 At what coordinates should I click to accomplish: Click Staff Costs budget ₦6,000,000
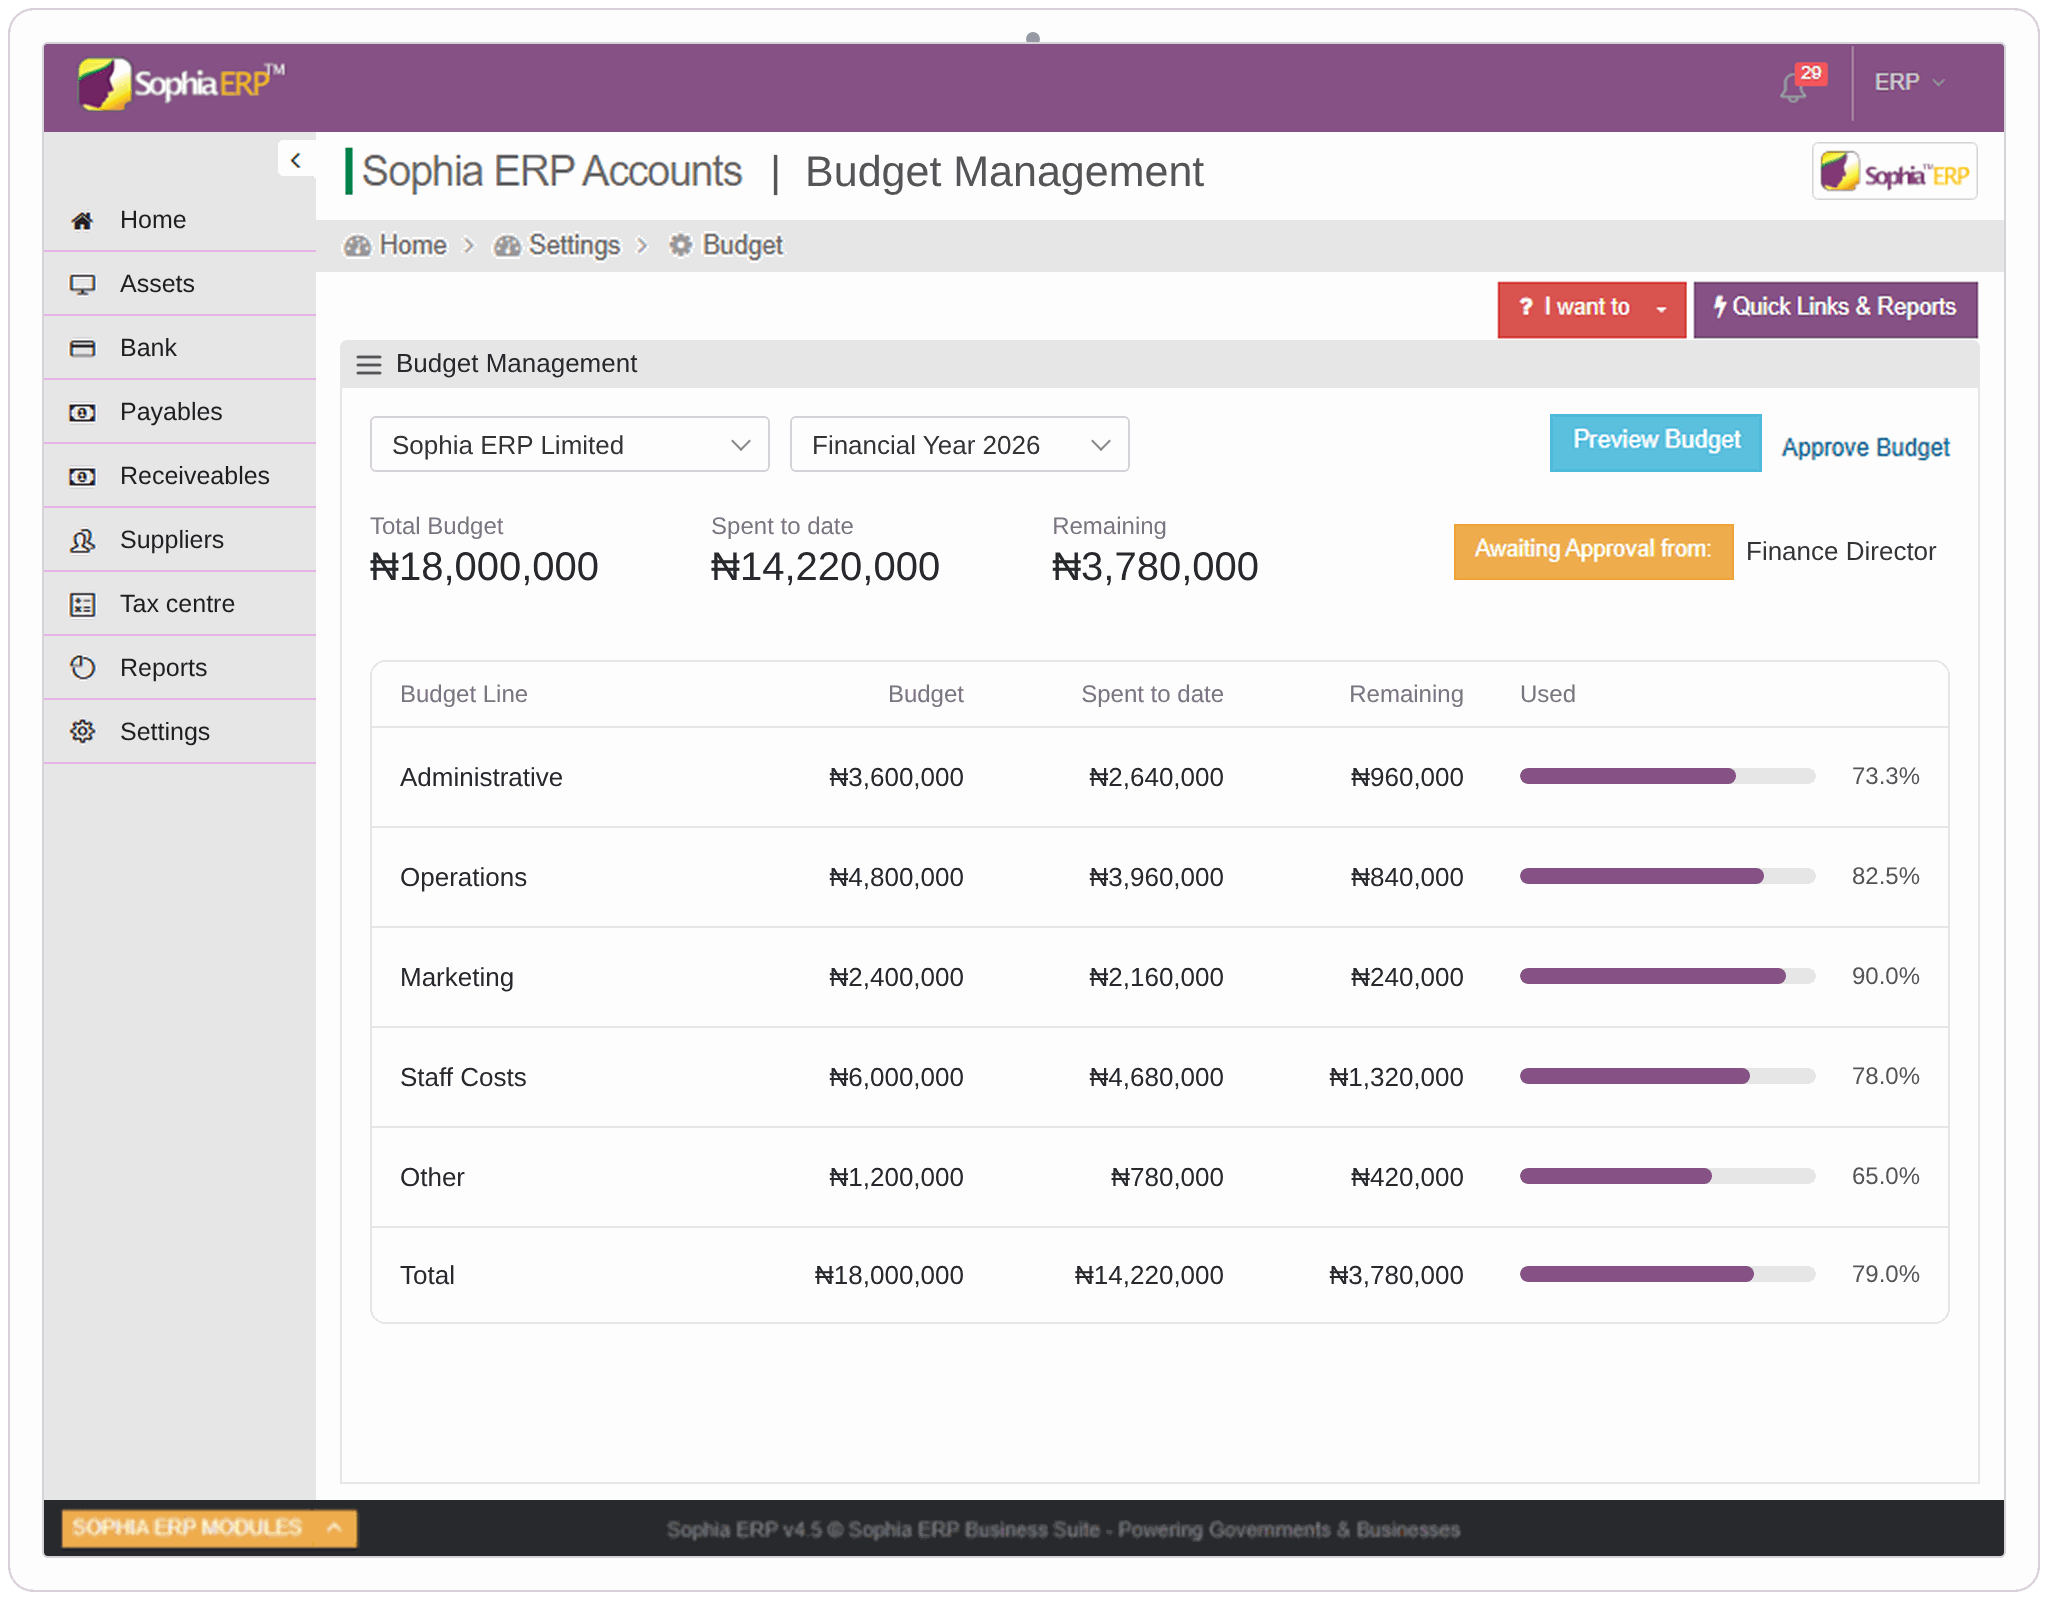tap(896, 1077)
